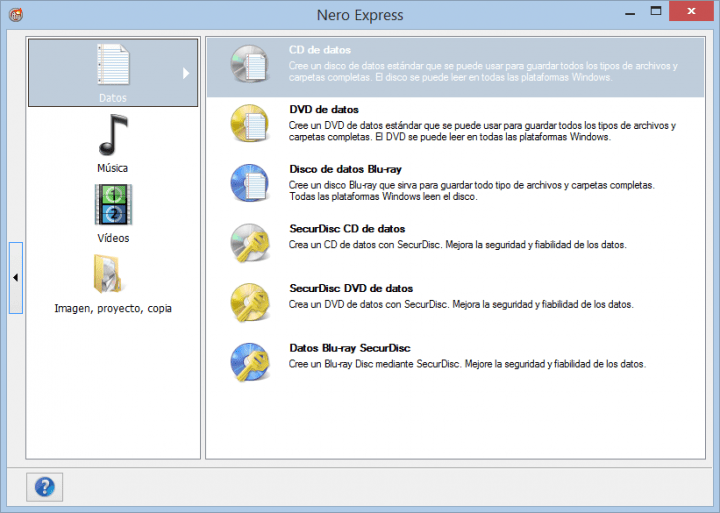The width and height of the screenshot is (720, 513).
Task: Click the description 'Cree un disco de datos estándar'
Action: coord(483,71)
